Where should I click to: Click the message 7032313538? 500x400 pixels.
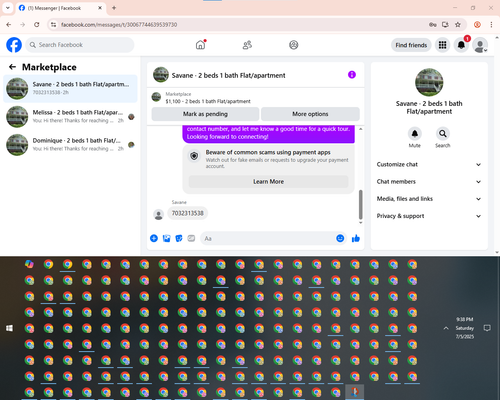coord(187,213)
